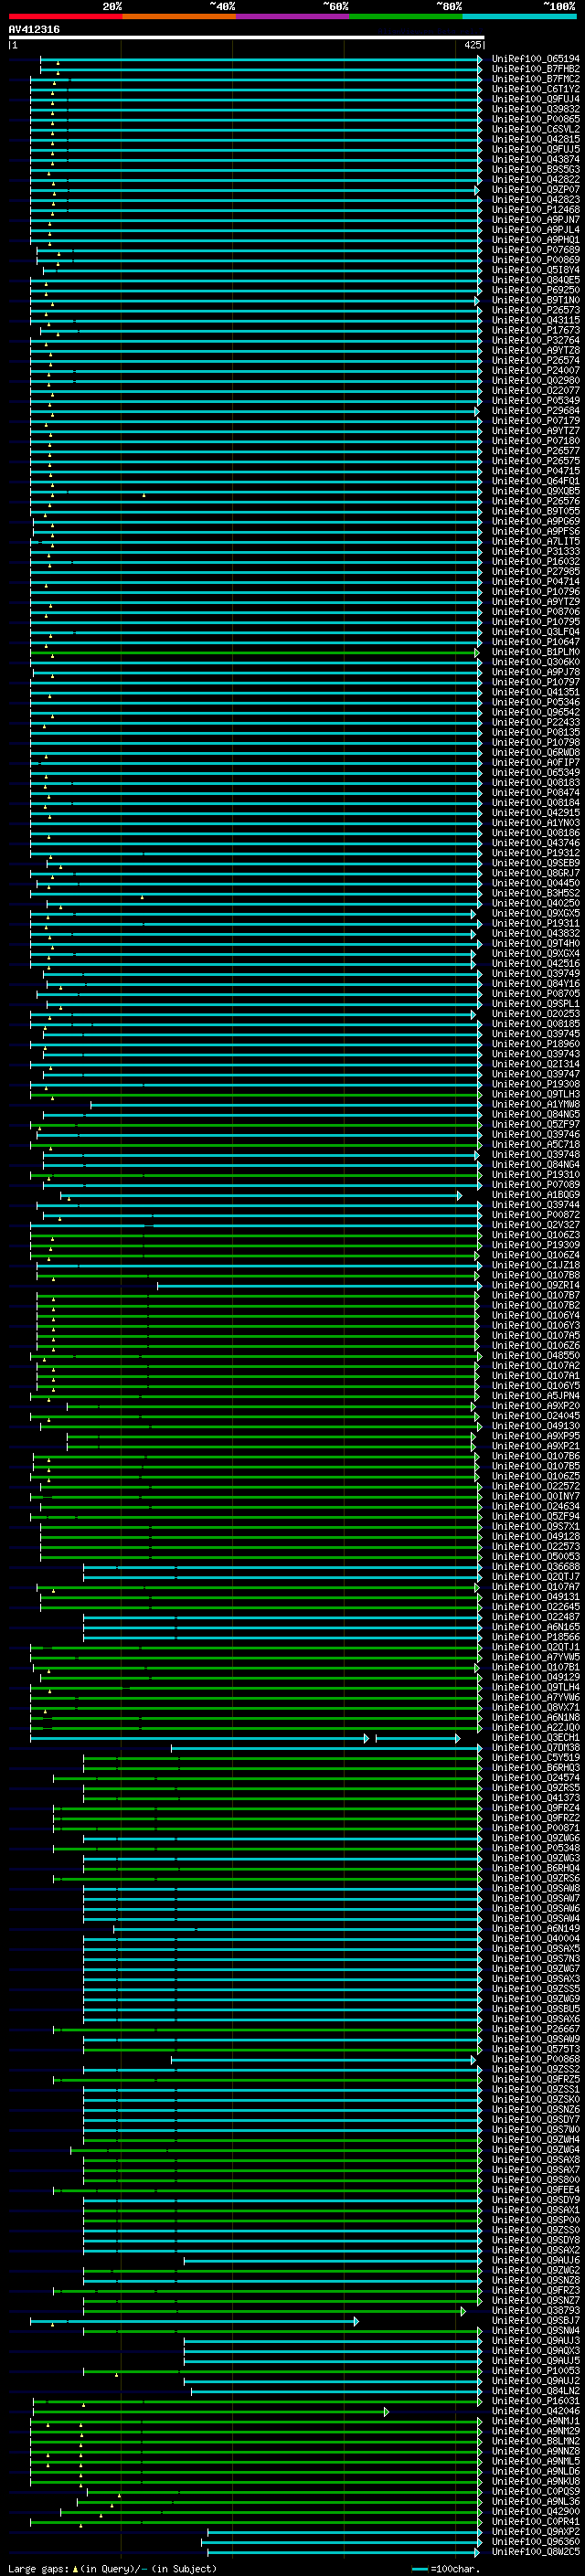This screenshot has width=585, height=2576.
Task: Select hit label UniRef100_P24007
Action: pos(535,371)
